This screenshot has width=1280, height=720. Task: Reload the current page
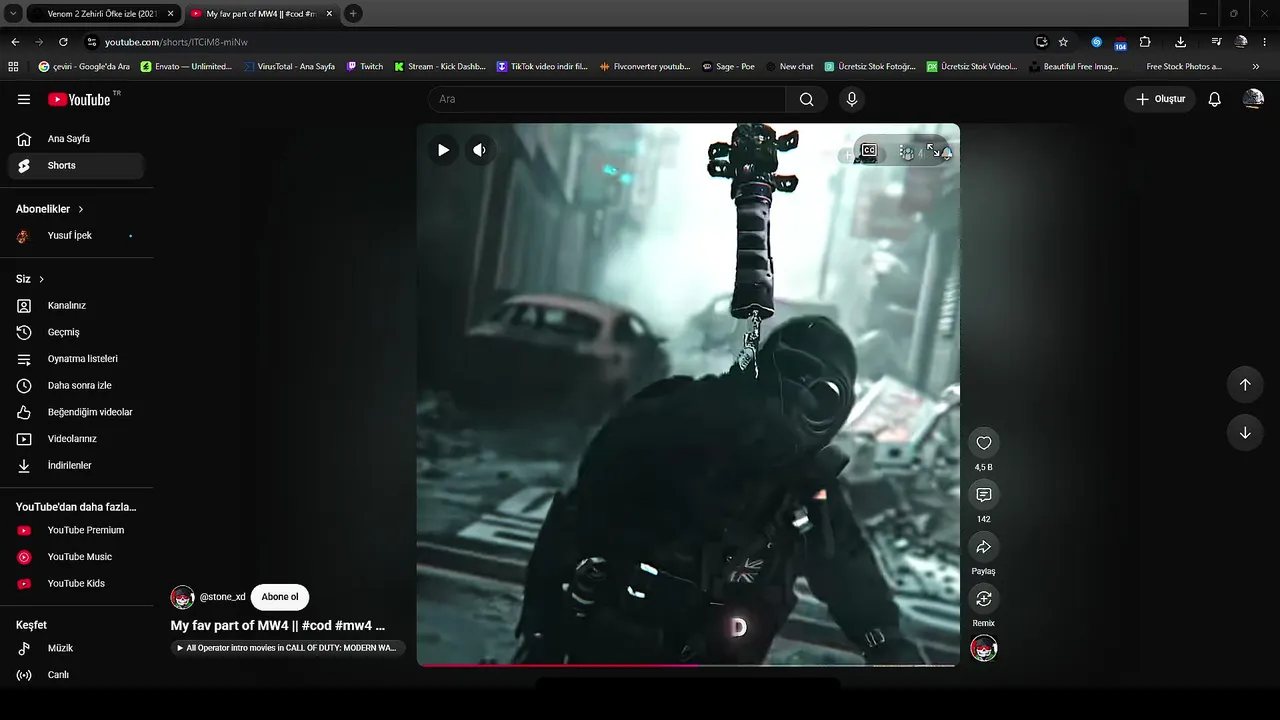63,42
